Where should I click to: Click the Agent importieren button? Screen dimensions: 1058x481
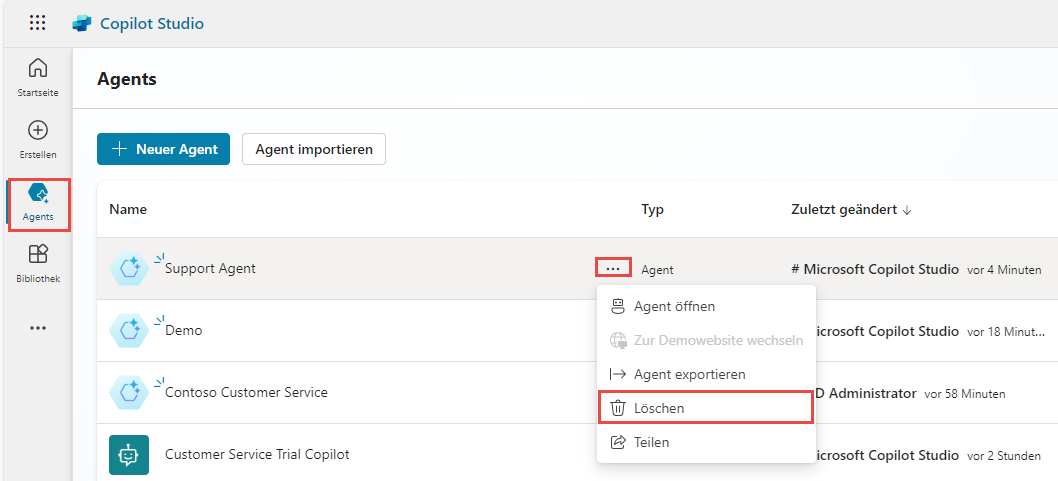[x=314, y=149]
